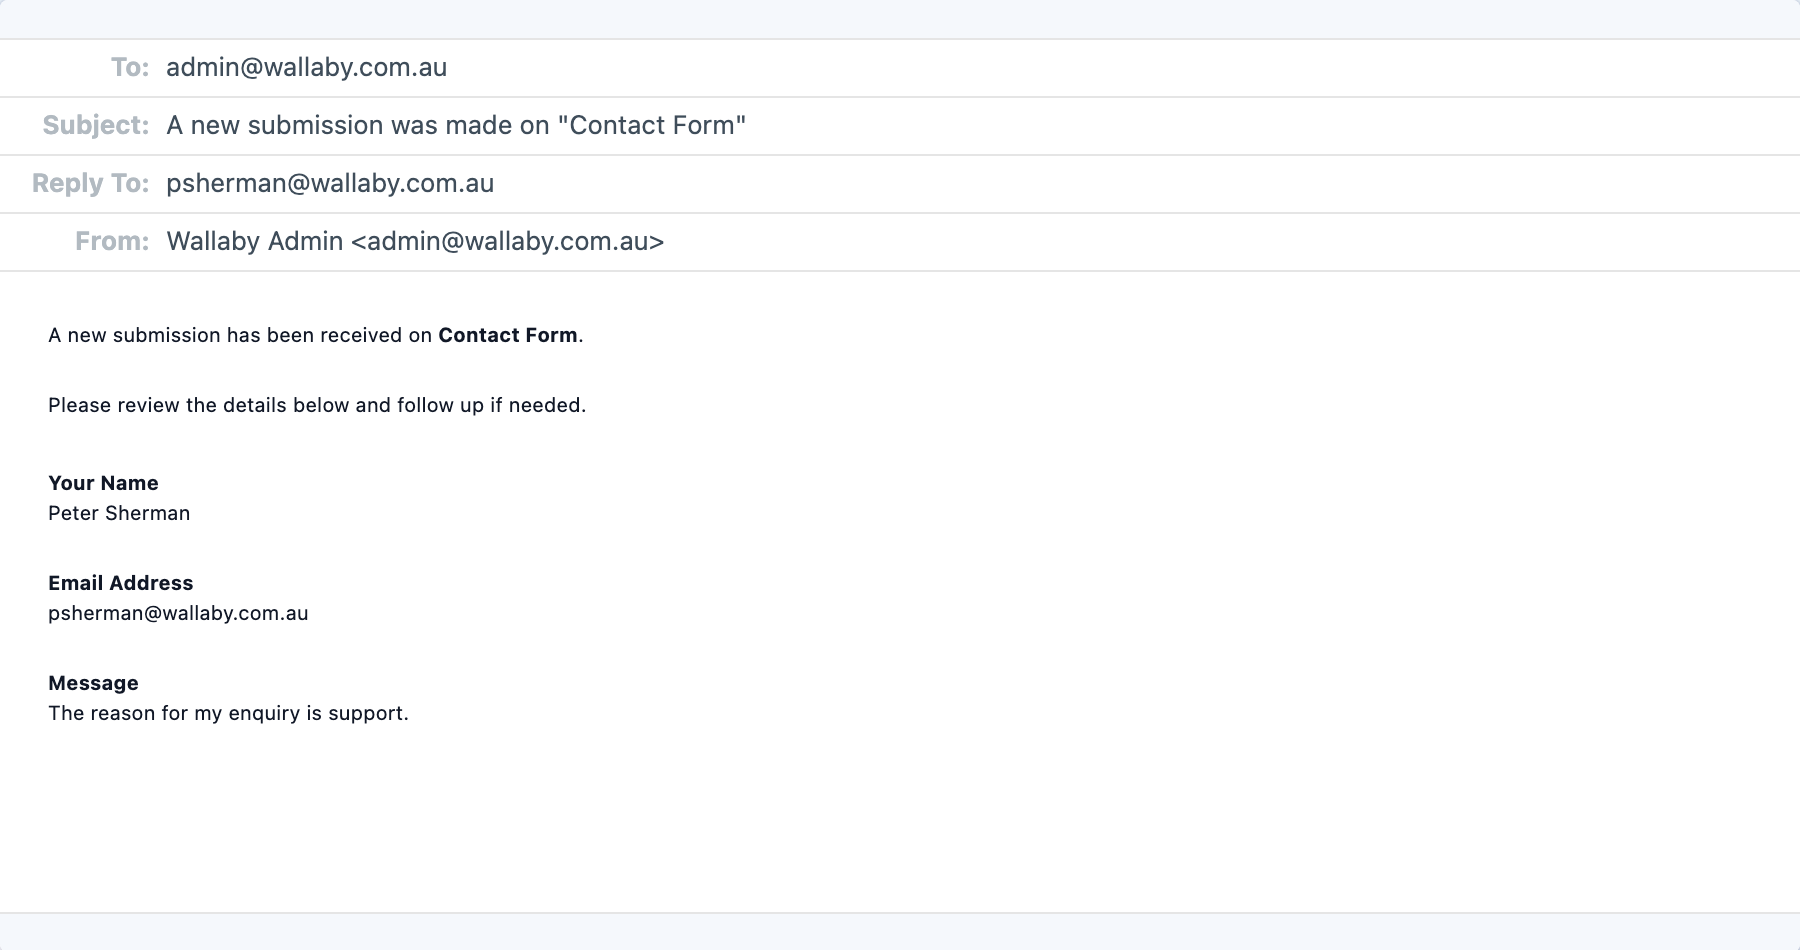Click the "From:" header label
1800x950 pixels.
pyautogui.click(x=112, y=242)
